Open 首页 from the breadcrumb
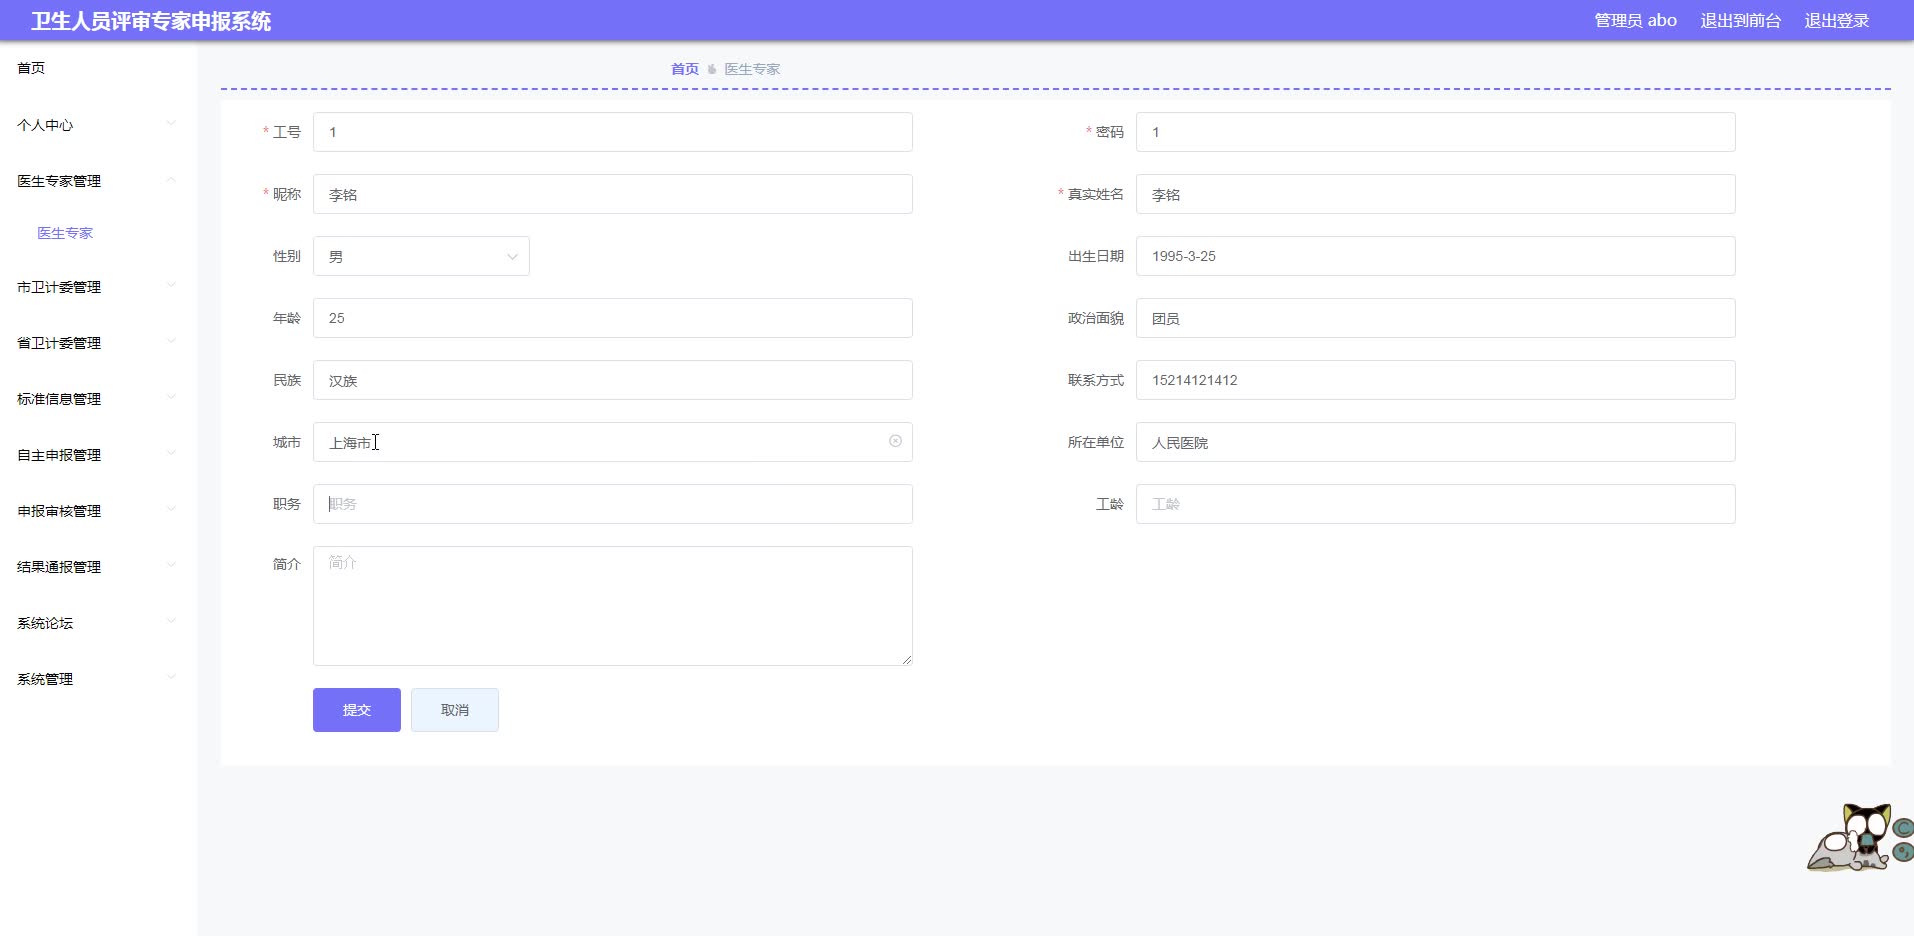Image resolution: width=1914 pixels, height=936 pixels. point(684,68)
